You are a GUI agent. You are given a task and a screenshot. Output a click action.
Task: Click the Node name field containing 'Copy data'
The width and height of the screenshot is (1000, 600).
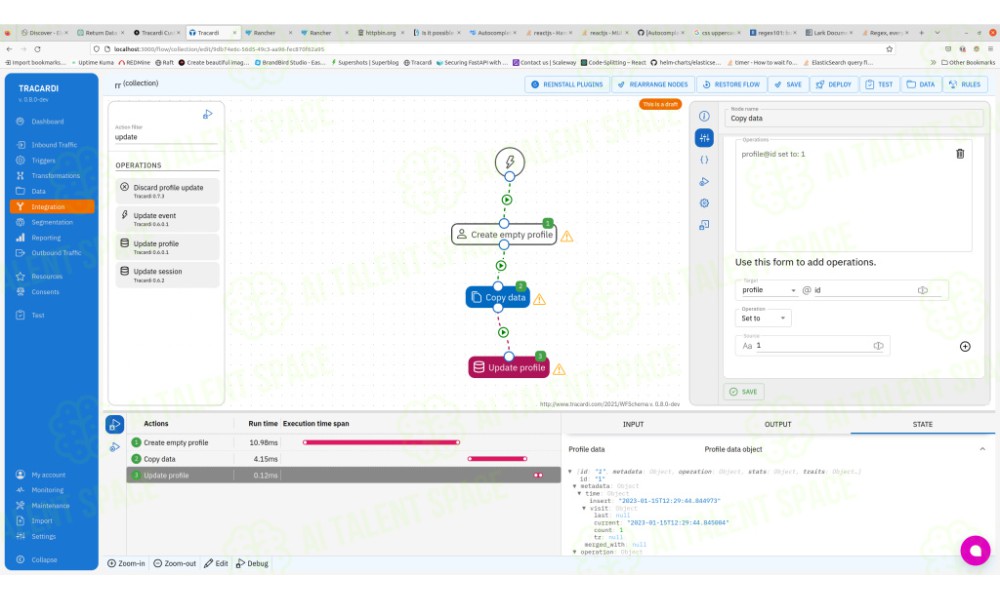(854, 118)
